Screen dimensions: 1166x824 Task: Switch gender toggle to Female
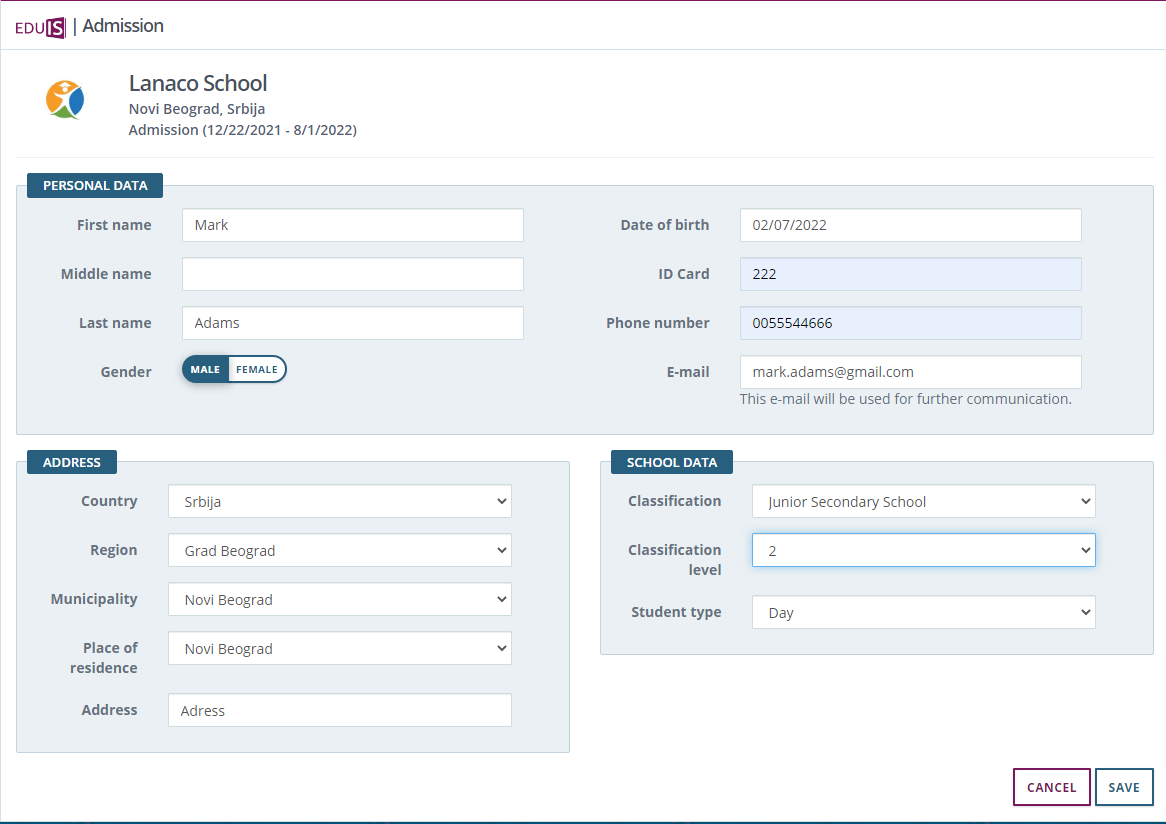(257, 370)
